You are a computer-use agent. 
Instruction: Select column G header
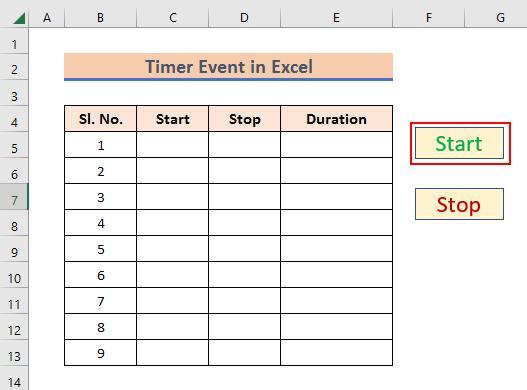tap(500, 17)
